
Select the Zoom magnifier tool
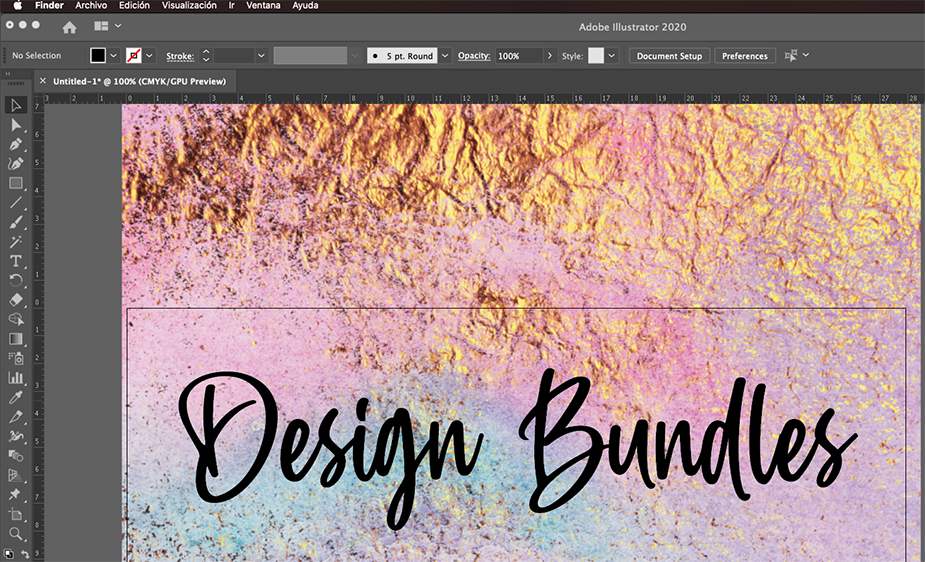point(16,534)
